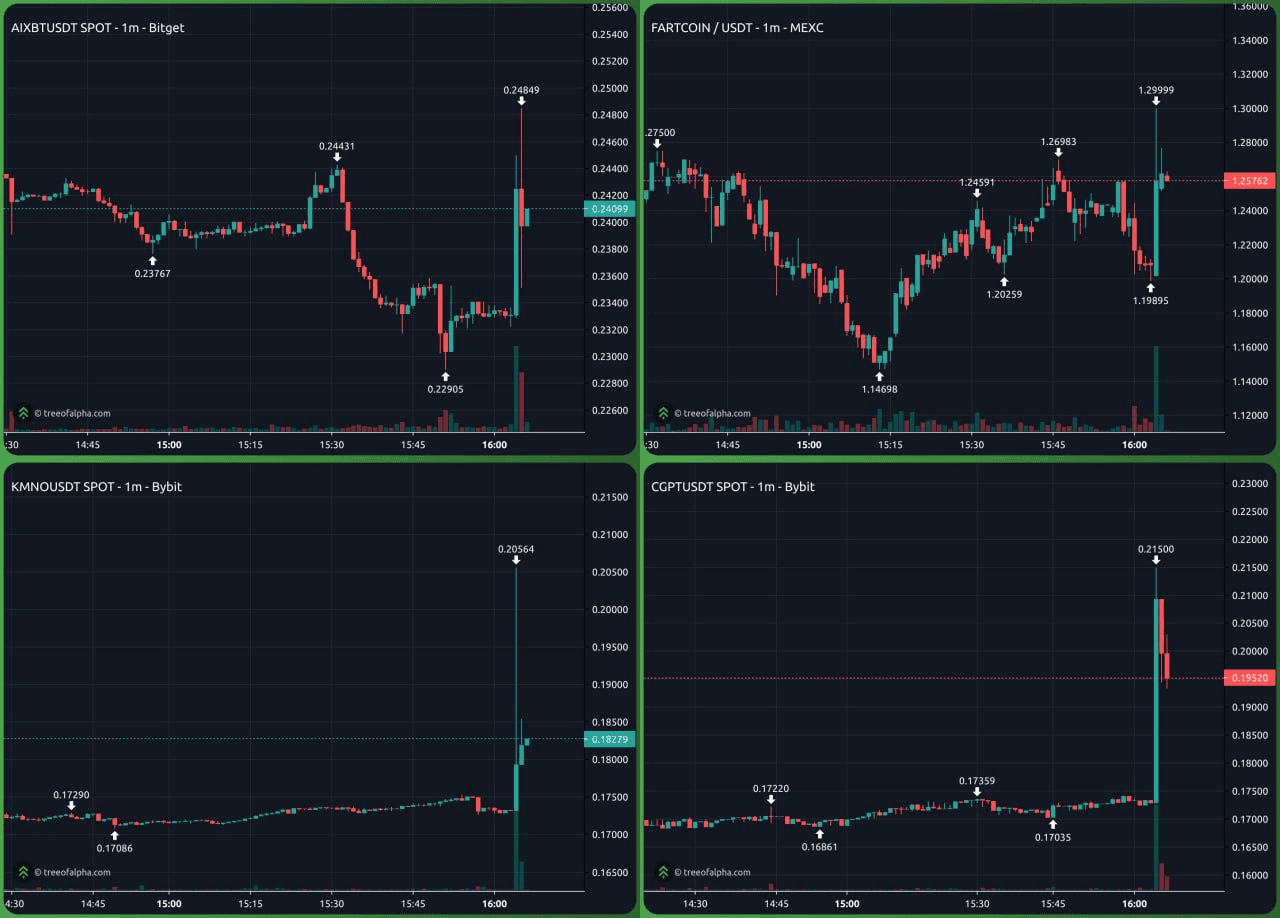Image resolution: width=1280 pixels, height=918 pixels.
Task: Click the tall 16:00 volume bar in AIXBTUSDT chart
Action: tap(516, 389)
